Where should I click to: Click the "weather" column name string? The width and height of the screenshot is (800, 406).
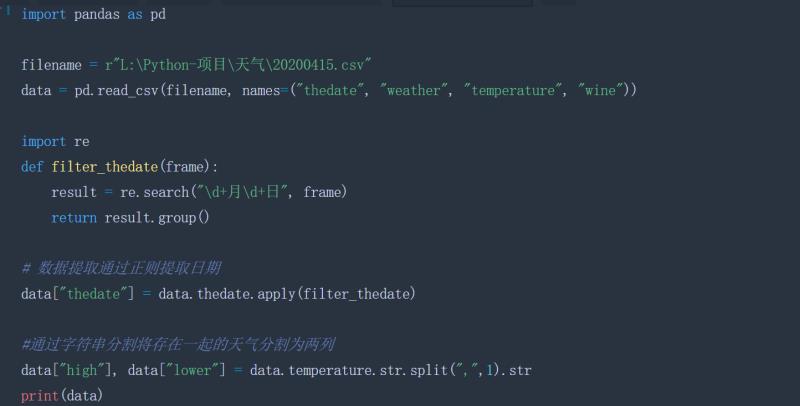(415, 90)
